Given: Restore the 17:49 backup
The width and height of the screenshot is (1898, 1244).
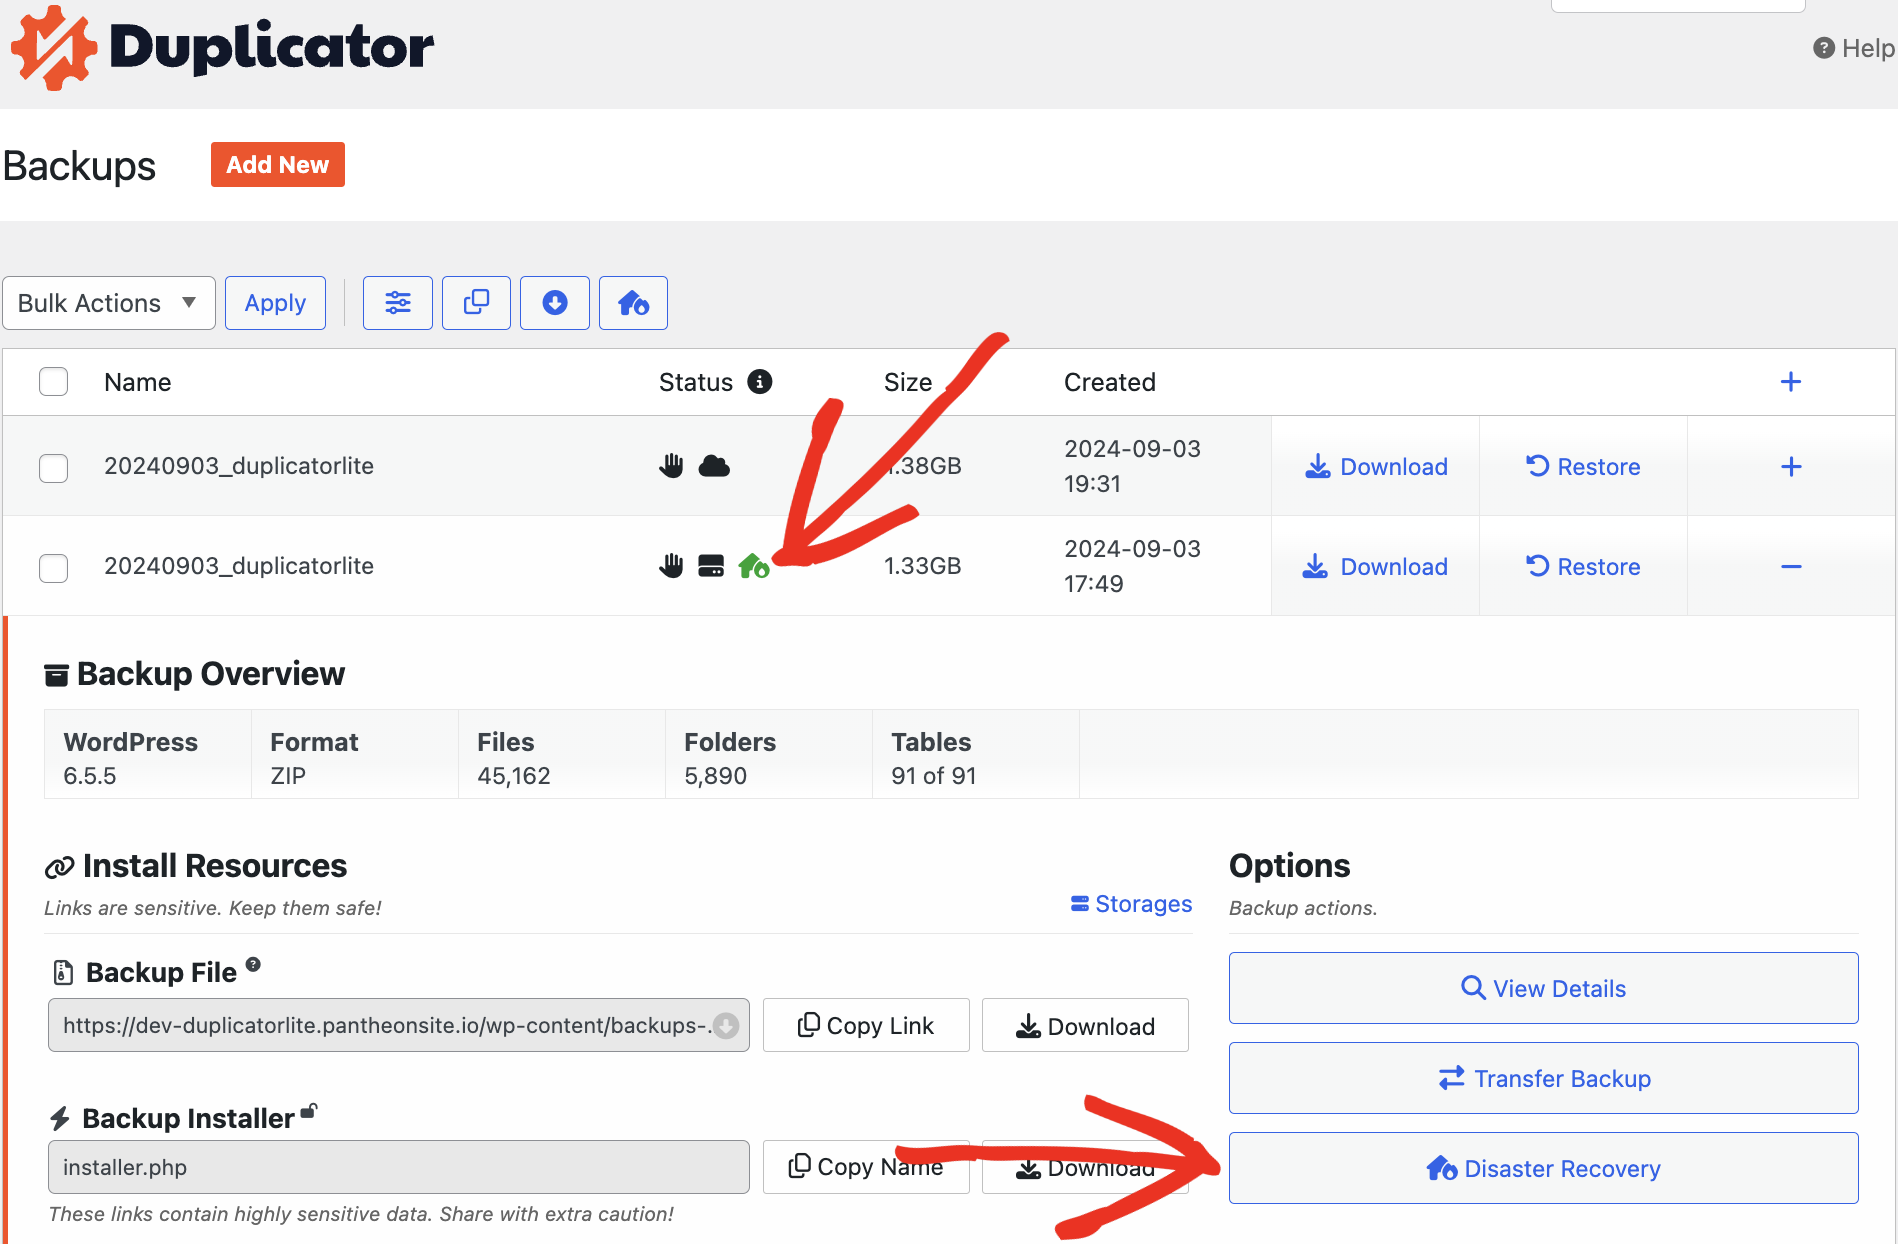Looking at the screenshot, I should pyautogui.click(x=1583, y=567).
